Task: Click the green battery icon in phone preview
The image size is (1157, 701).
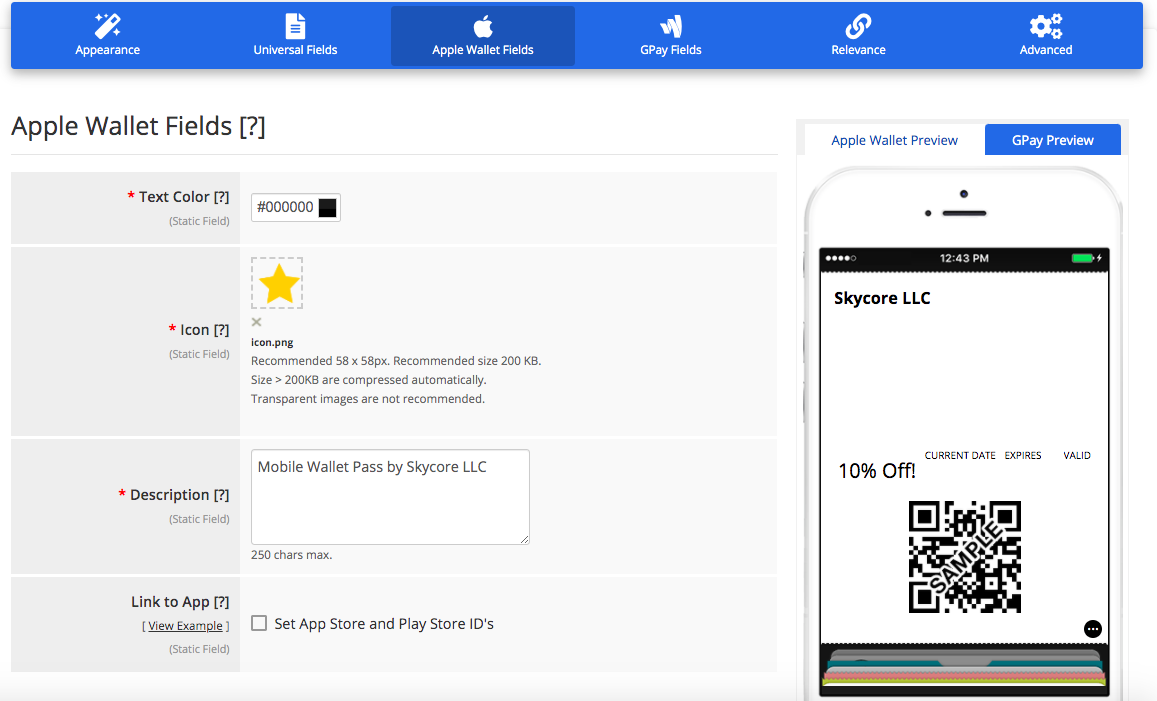Action: pos(1085,258)
